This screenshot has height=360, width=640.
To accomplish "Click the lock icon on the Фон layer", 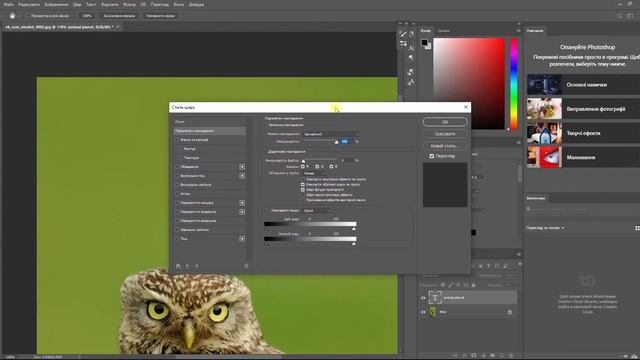I will pyautogui.click(x=510, y=312).
